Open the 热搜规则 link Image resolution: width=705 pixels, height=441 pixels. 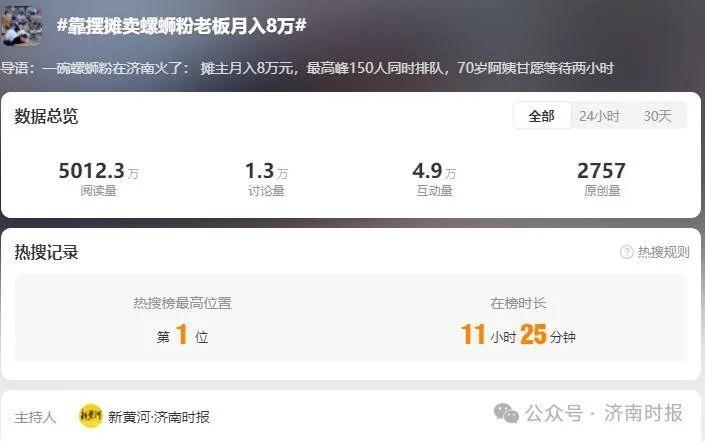pos(663,252)
